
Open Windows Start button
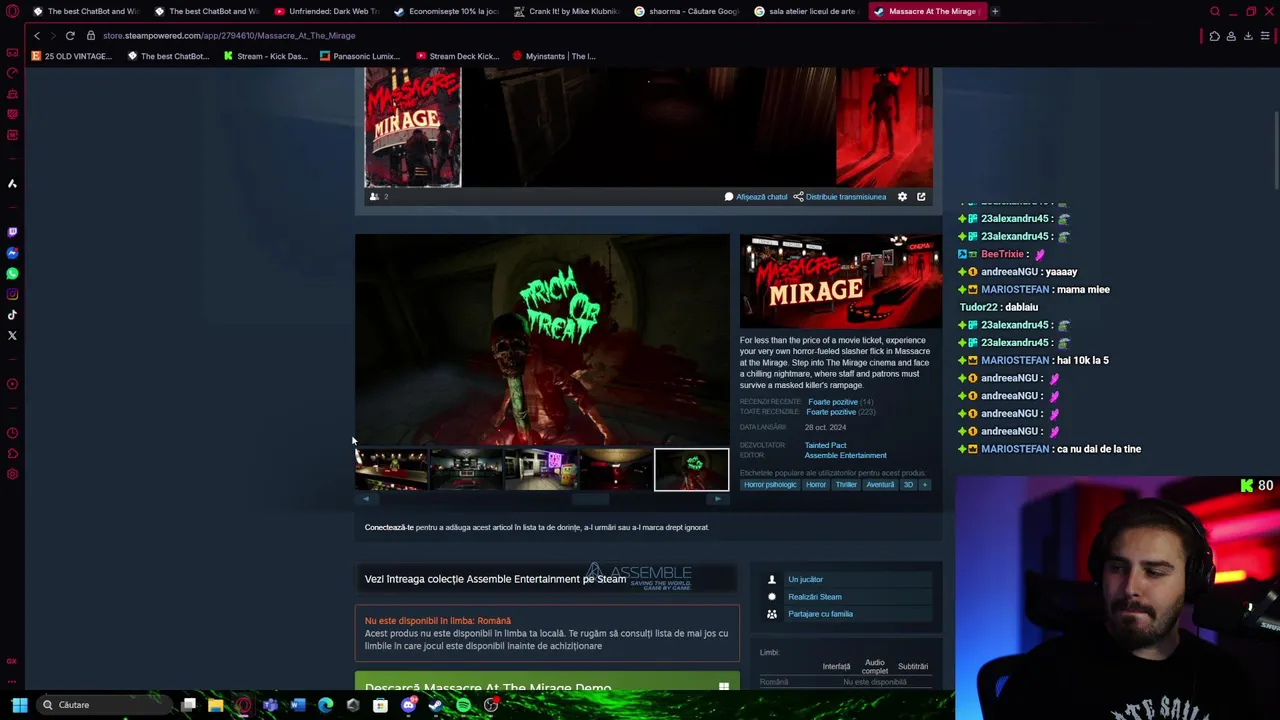19,705
